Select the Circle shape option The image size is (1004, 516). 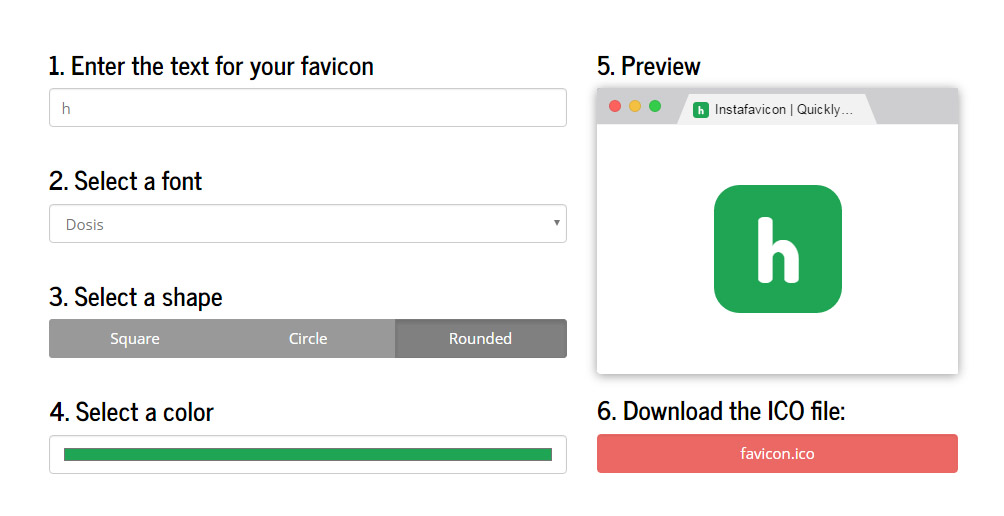pyautogui.click(x=308, y=339)
